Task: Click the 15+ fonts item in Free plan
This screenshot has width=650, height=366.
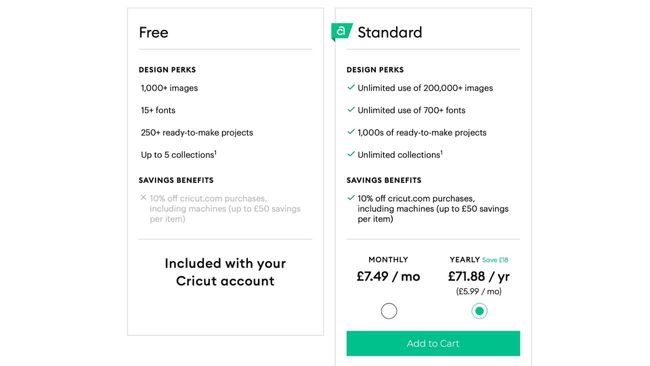Action: [x=158, y=110]
